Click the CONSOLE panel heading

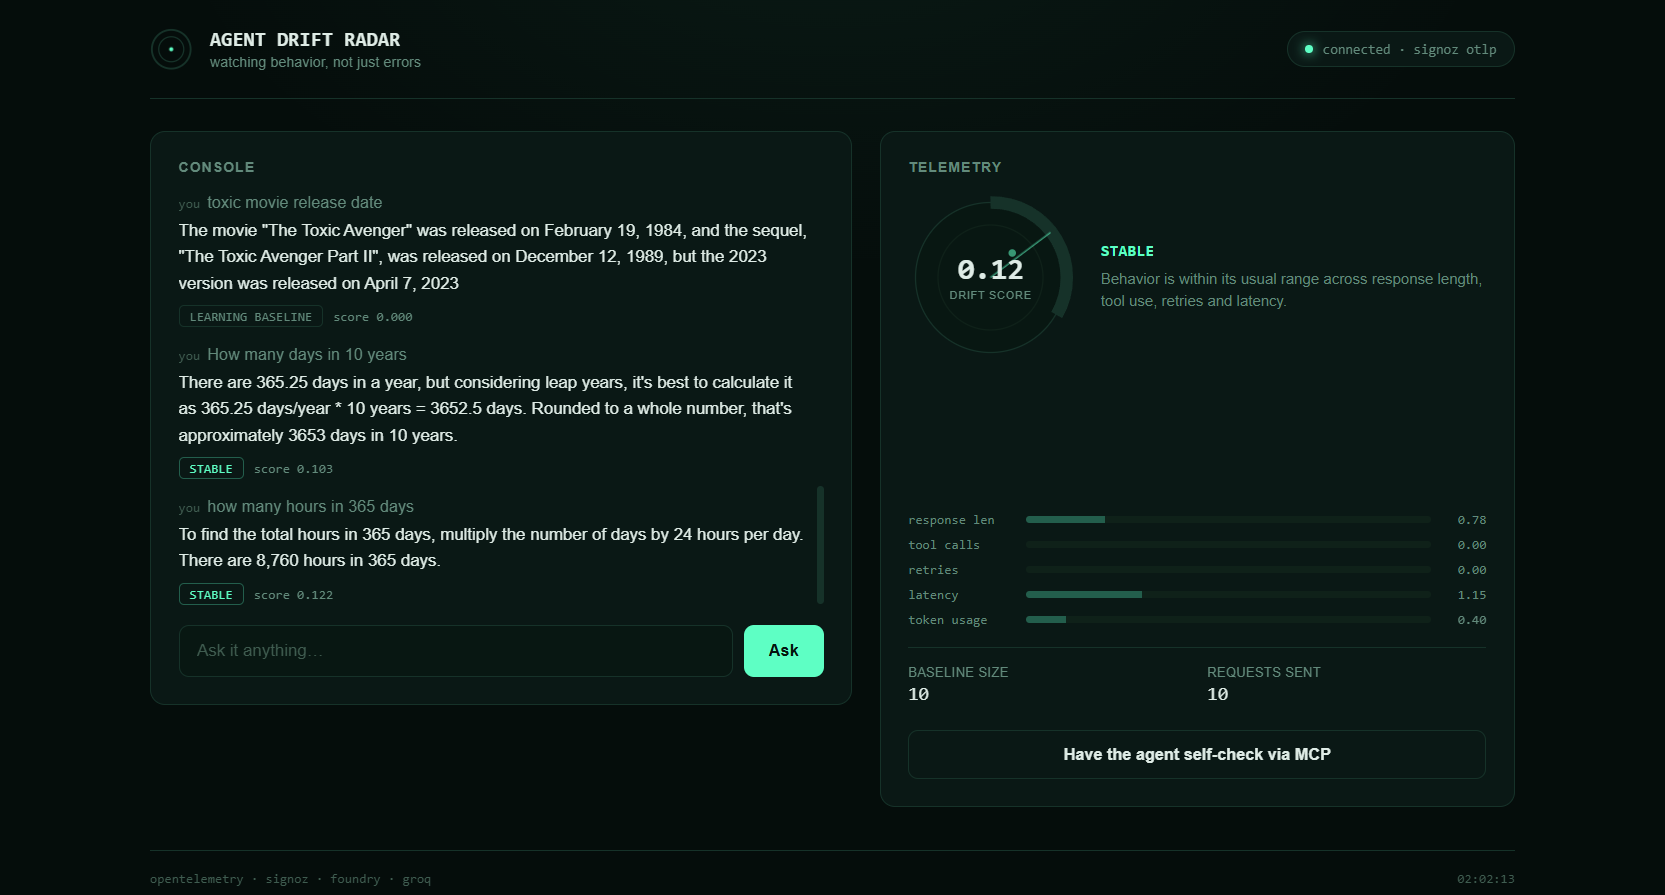point(216,167)
